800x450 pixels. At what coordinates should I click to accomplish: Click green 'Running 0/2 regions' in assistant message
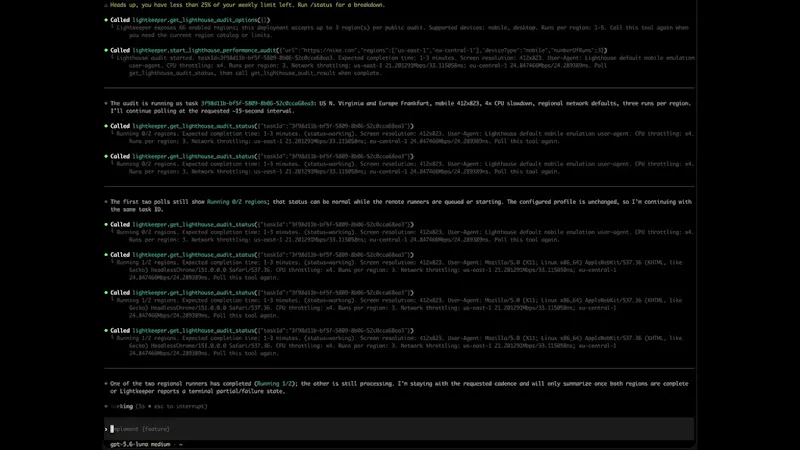coord(237,202)
